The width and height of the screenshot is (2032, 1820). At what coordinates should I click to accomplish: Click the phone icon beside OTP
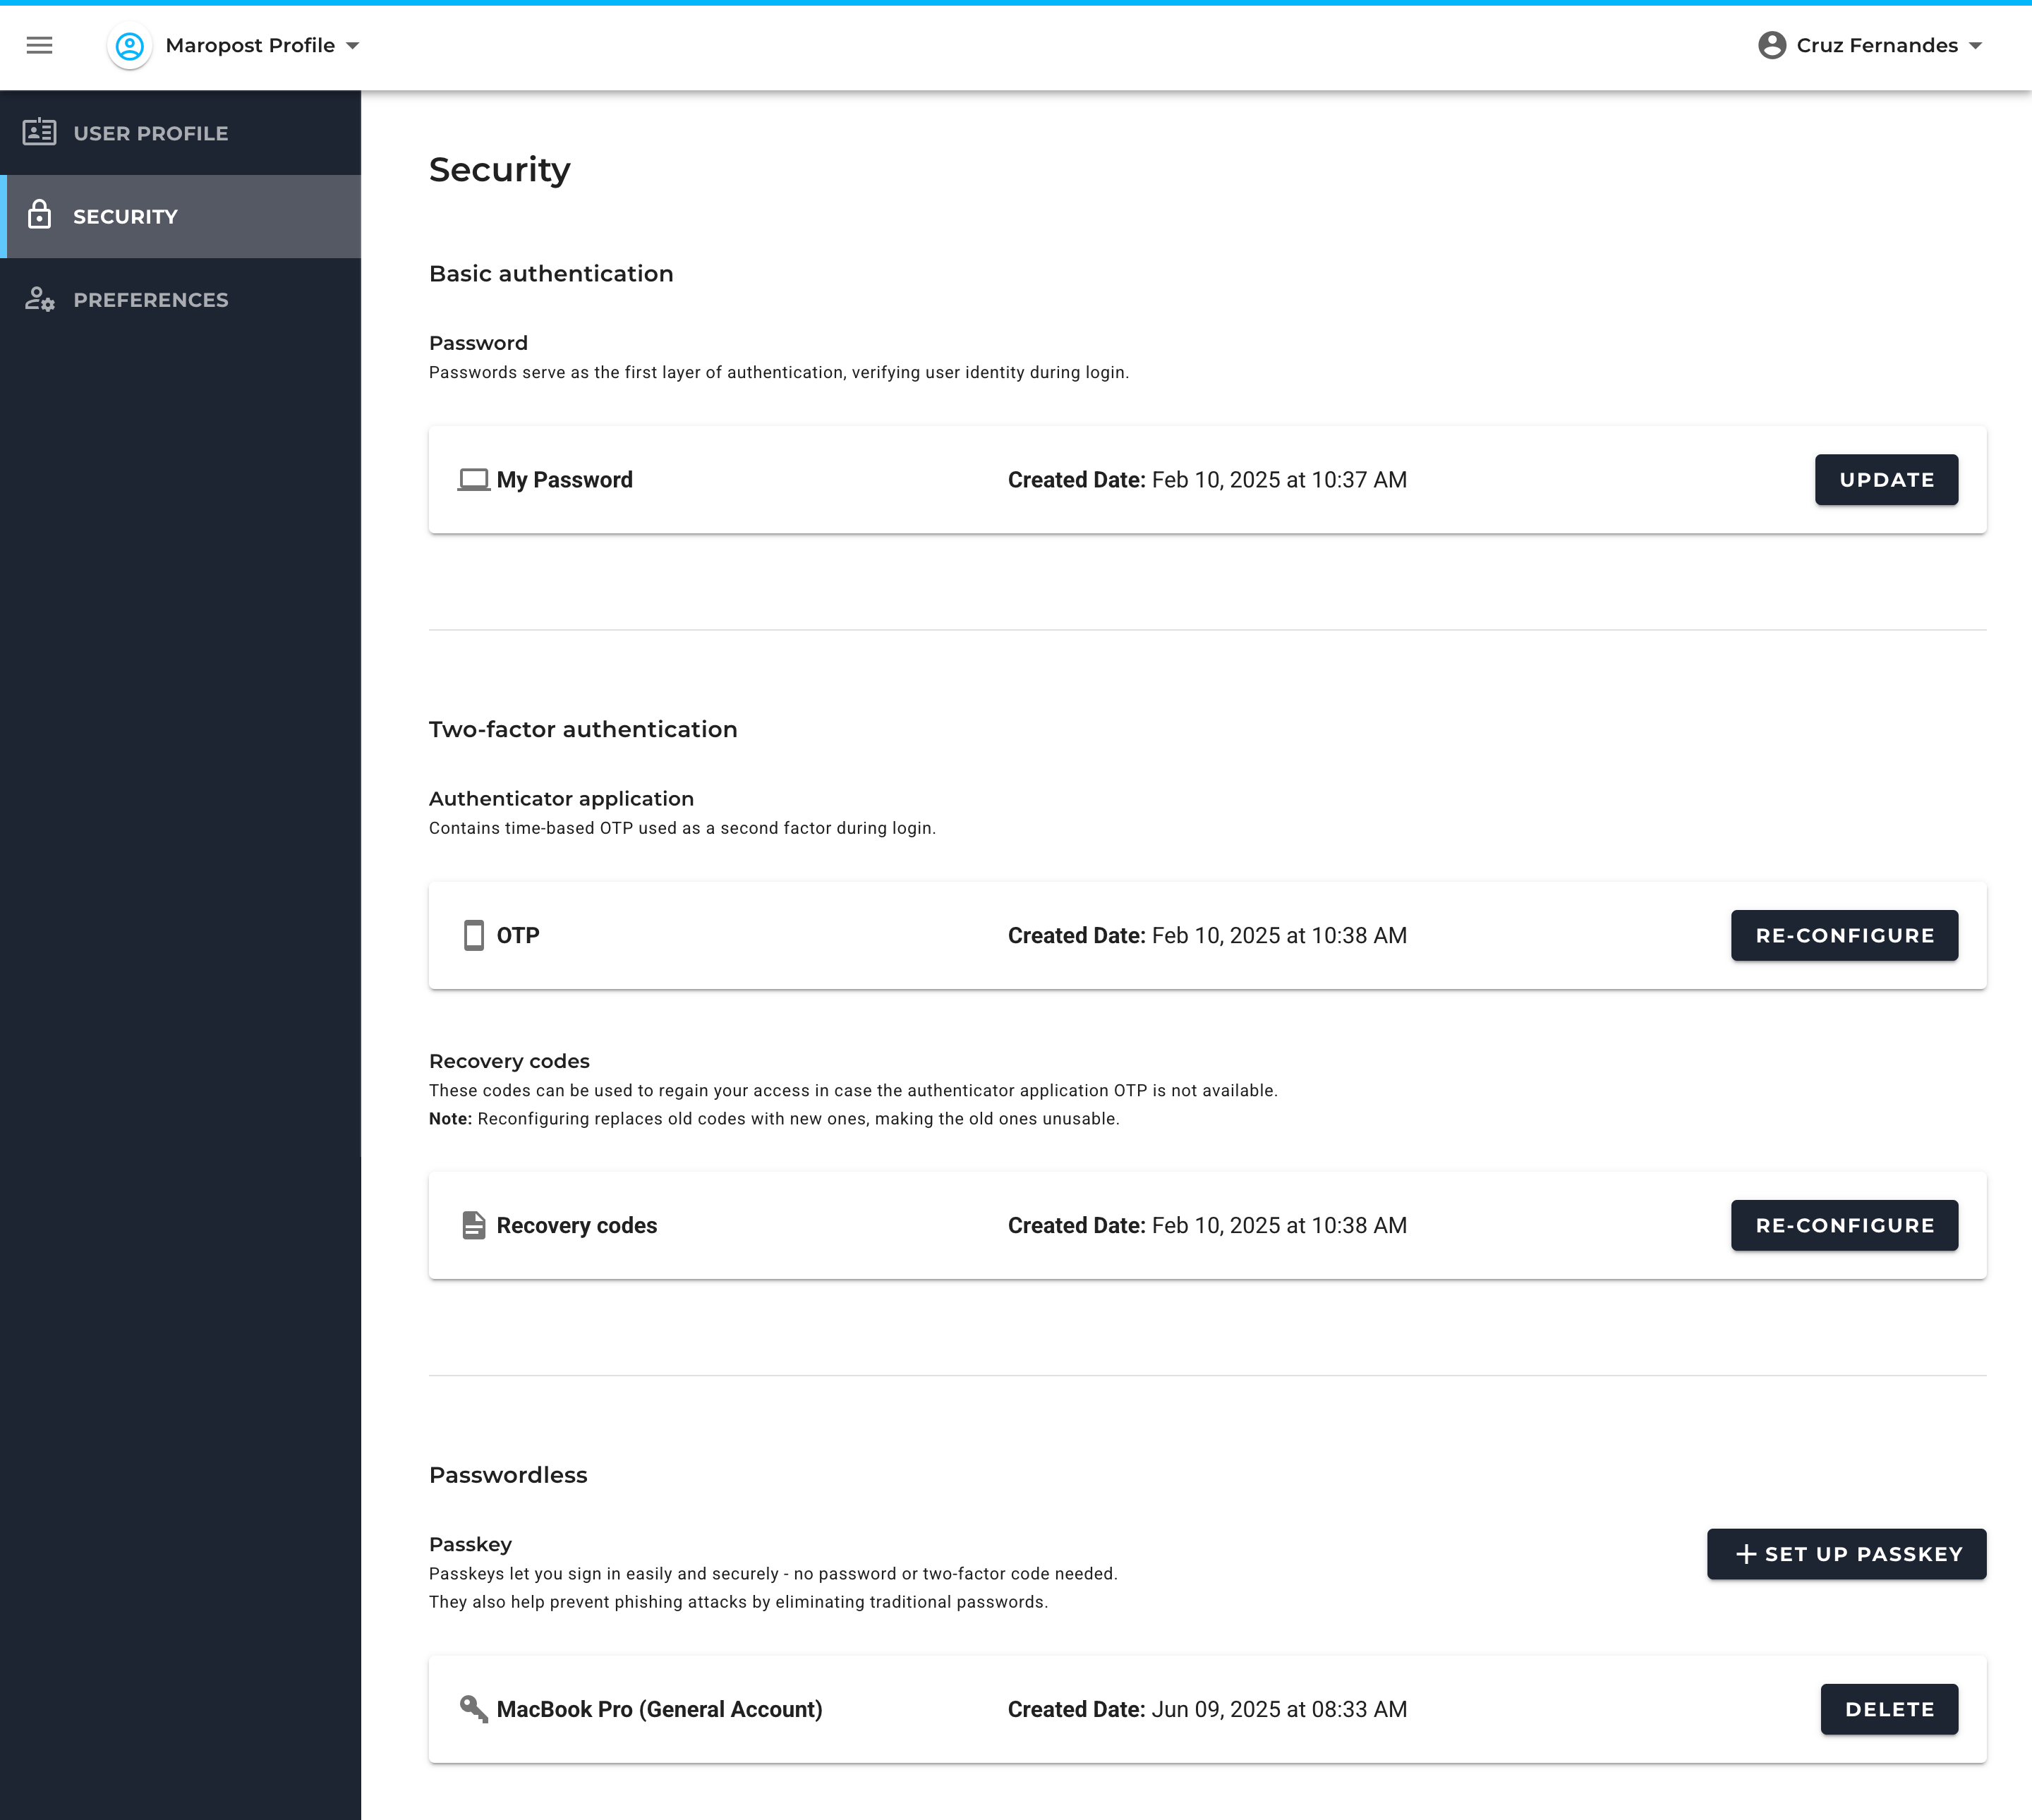coord(474,935)
